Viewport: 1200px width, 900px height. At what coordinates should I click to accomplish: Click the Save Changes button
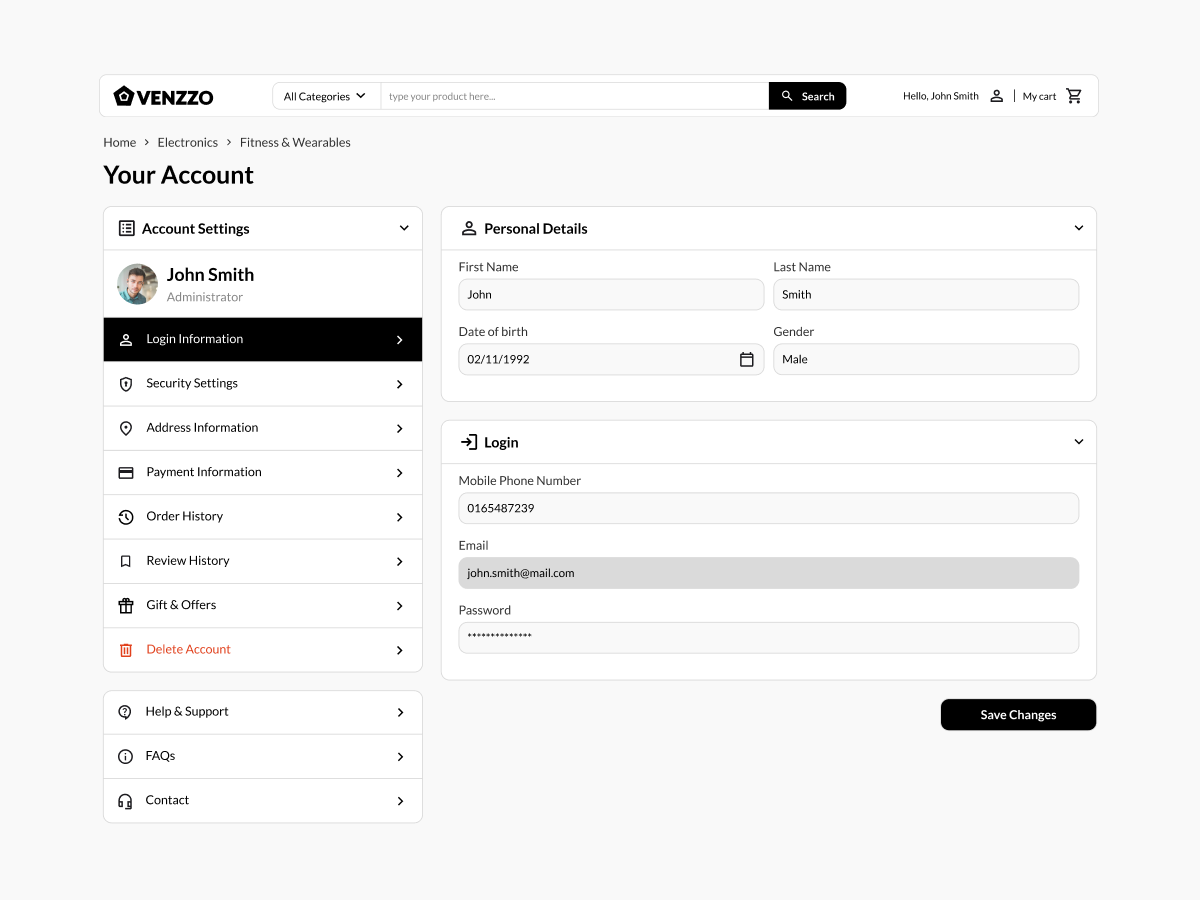click(1018, 715)
